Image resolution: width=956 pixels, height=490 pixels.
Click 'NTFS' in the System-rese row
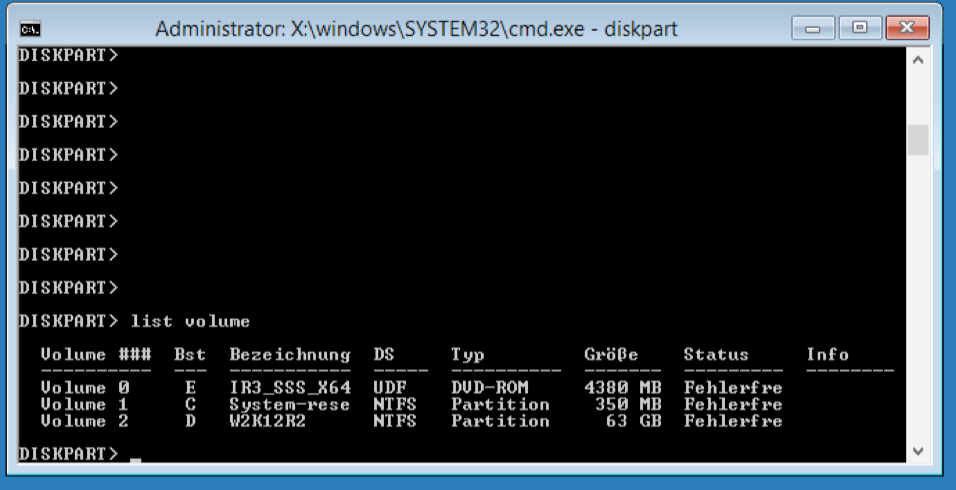click(x=395, y=404)
